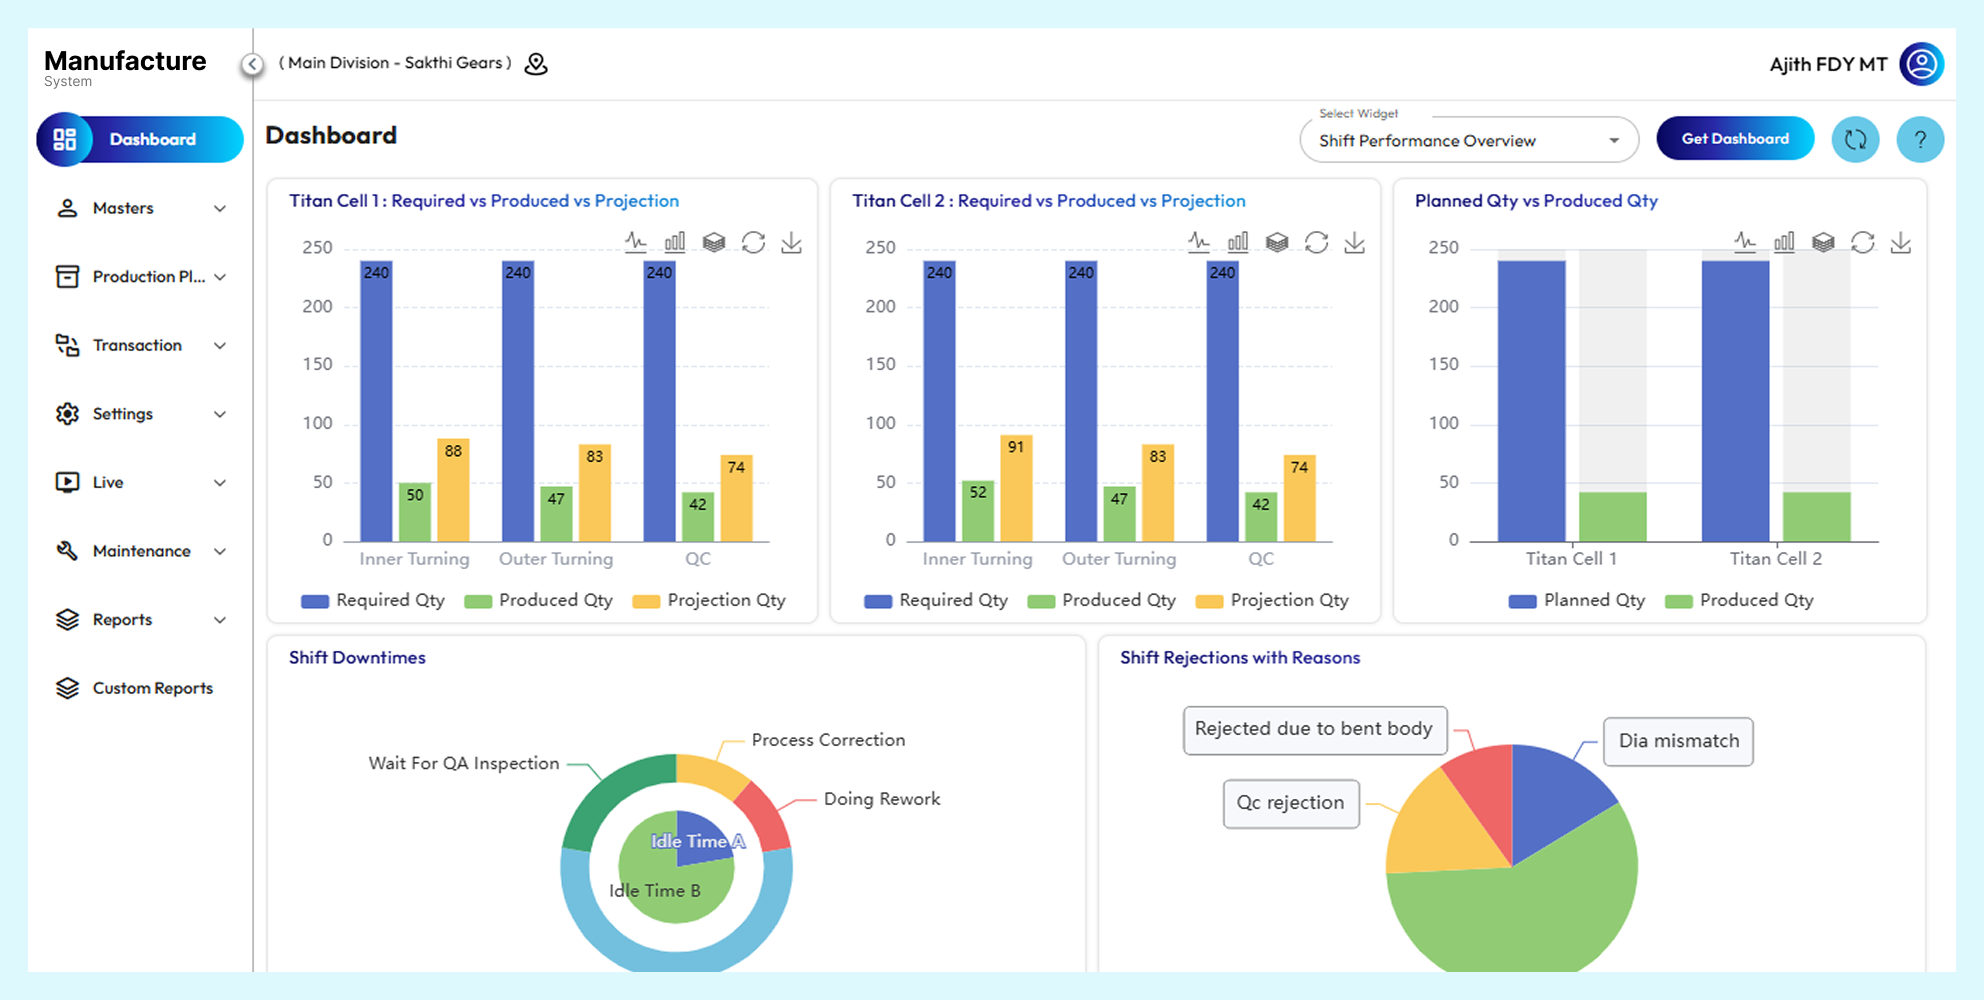Open the Select Widget dropdown
1984x1000 pixels.
1467,140
